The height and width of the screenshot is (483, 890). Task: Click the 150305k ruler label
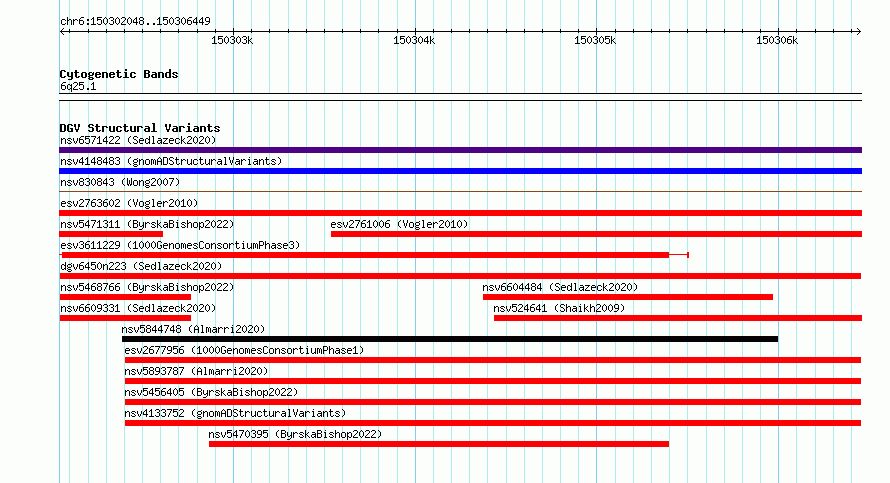tap(595, 40)
